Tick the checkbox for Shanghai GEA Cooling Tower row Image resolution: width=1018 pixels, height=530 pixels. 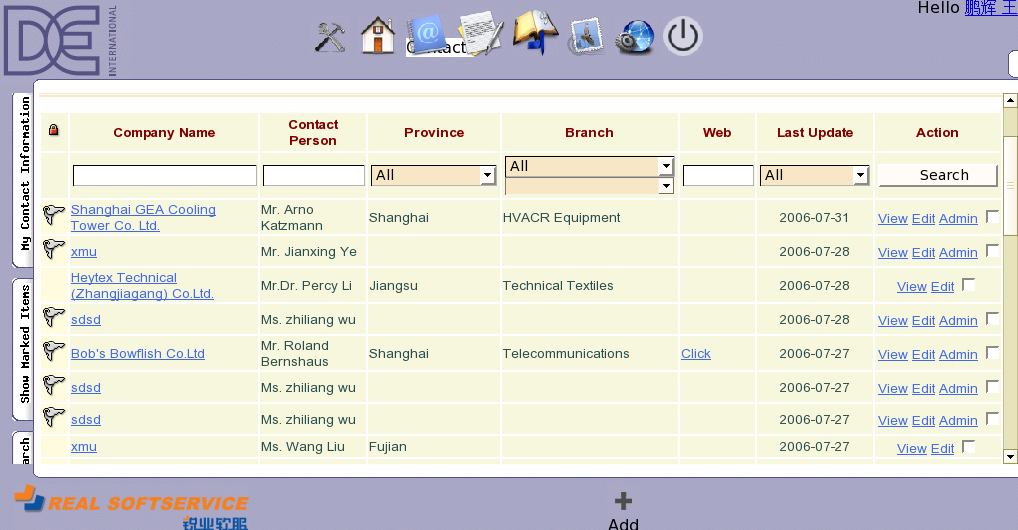coord(992,217)
